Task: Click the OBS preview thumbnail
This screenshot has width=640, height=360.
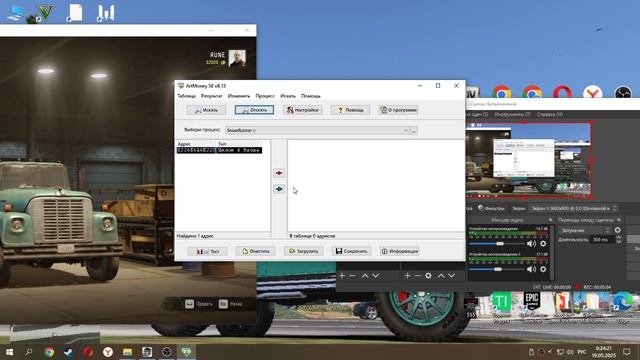Action: (528, 160)
